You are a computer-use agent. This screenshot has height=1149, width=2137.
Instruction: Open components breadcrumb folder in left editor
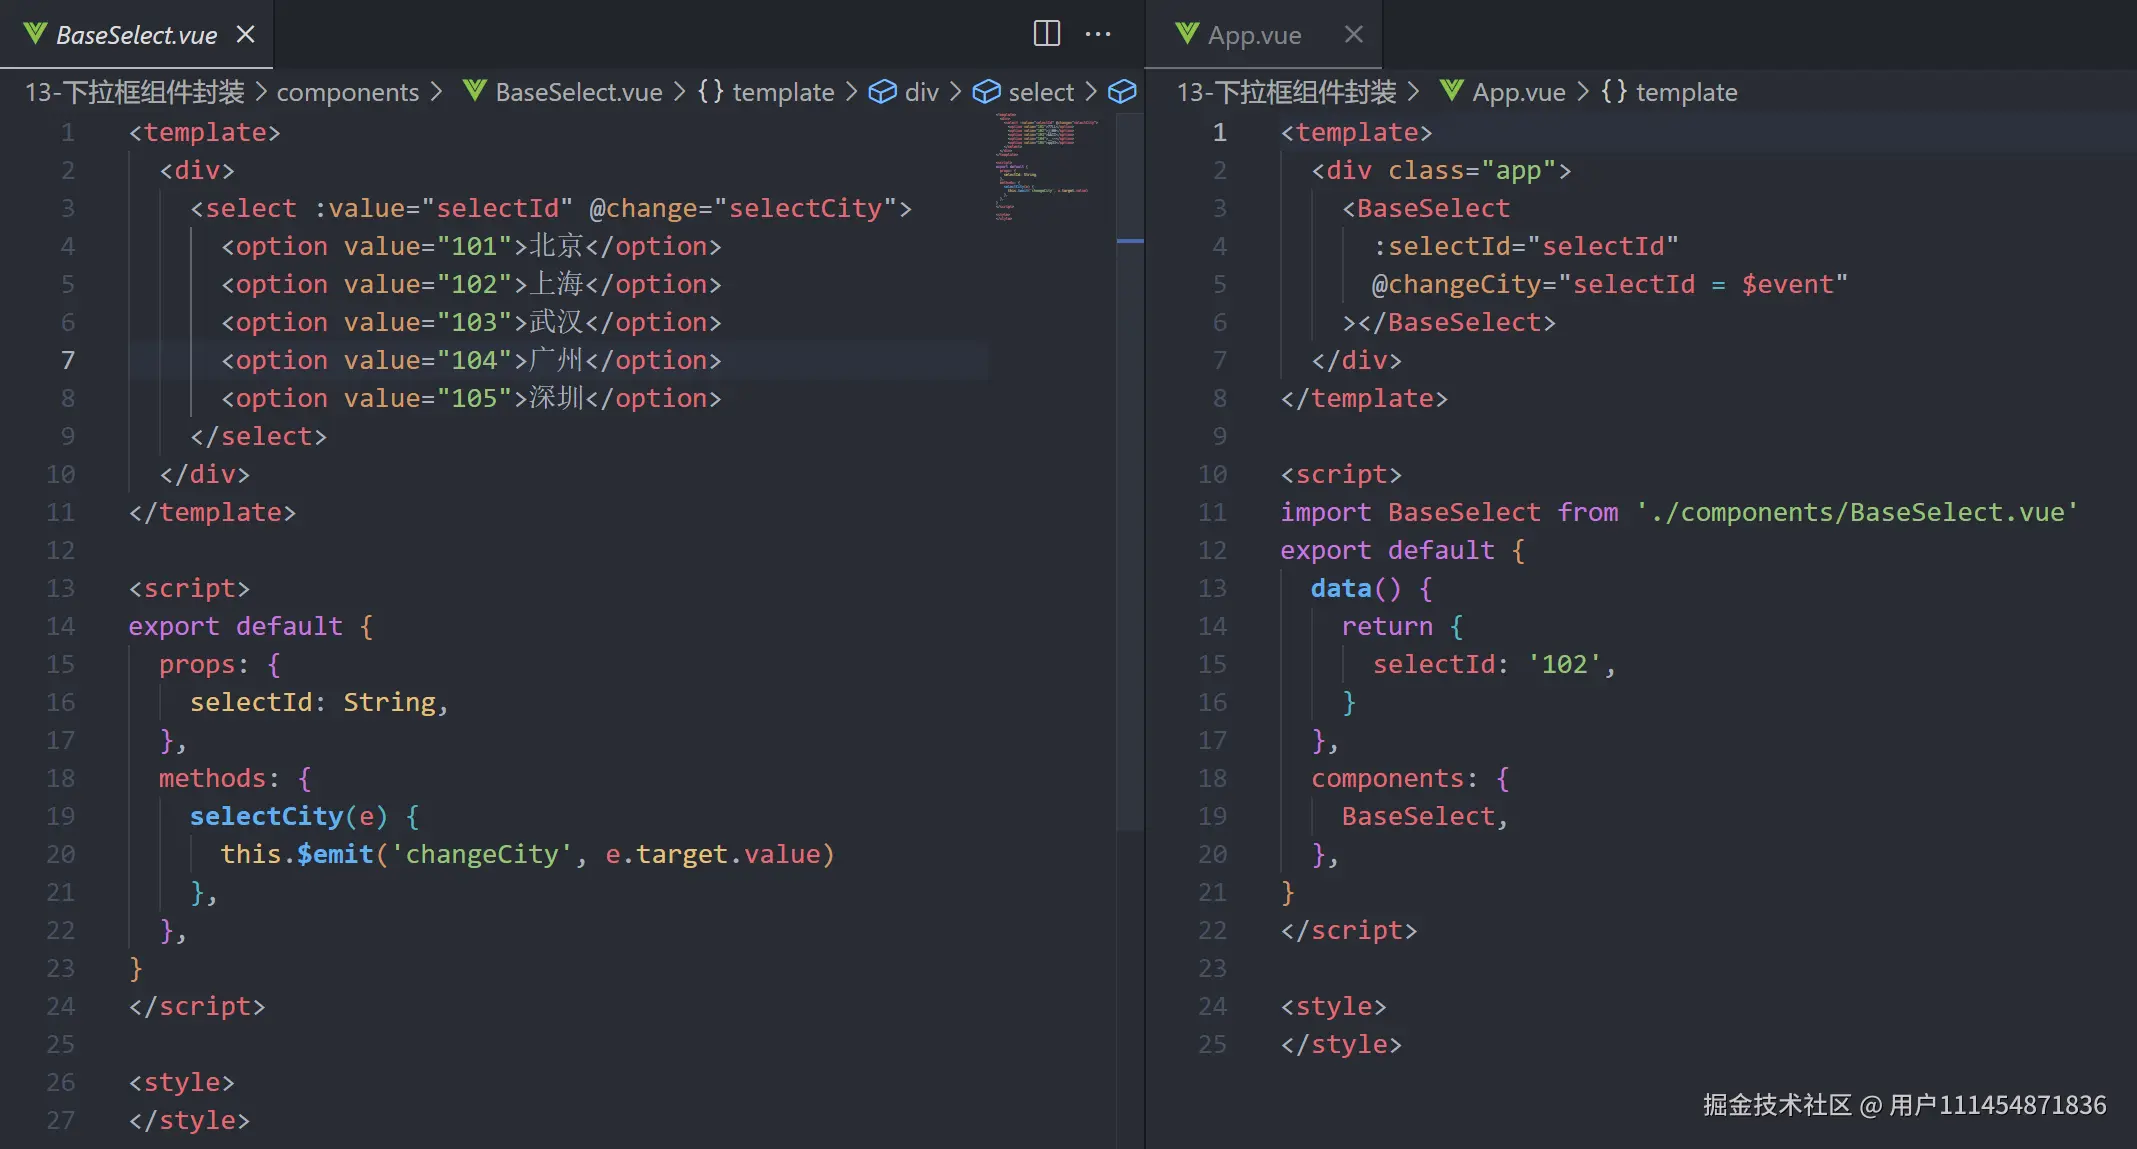(x=347, y=92)
